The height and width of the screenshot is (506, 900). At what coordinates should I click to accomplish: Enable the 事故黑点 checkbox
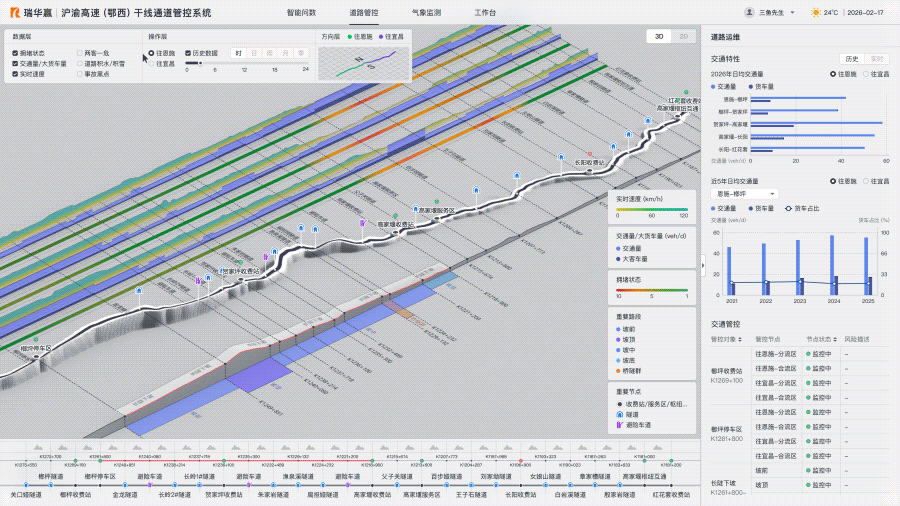pos(80,74)
